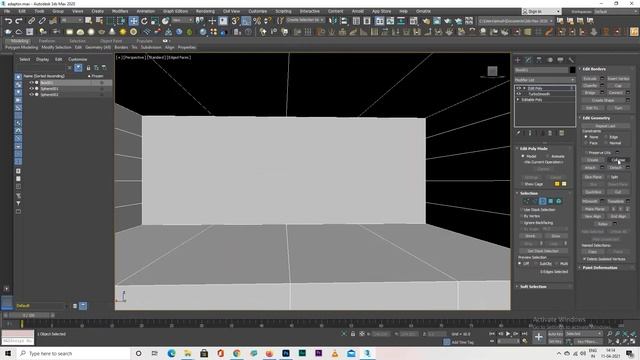This screenshot has width=640, height=360.
Task: Expand the Editable Poly stack entry
Action: pyautogui.click(x=518, y=100)
